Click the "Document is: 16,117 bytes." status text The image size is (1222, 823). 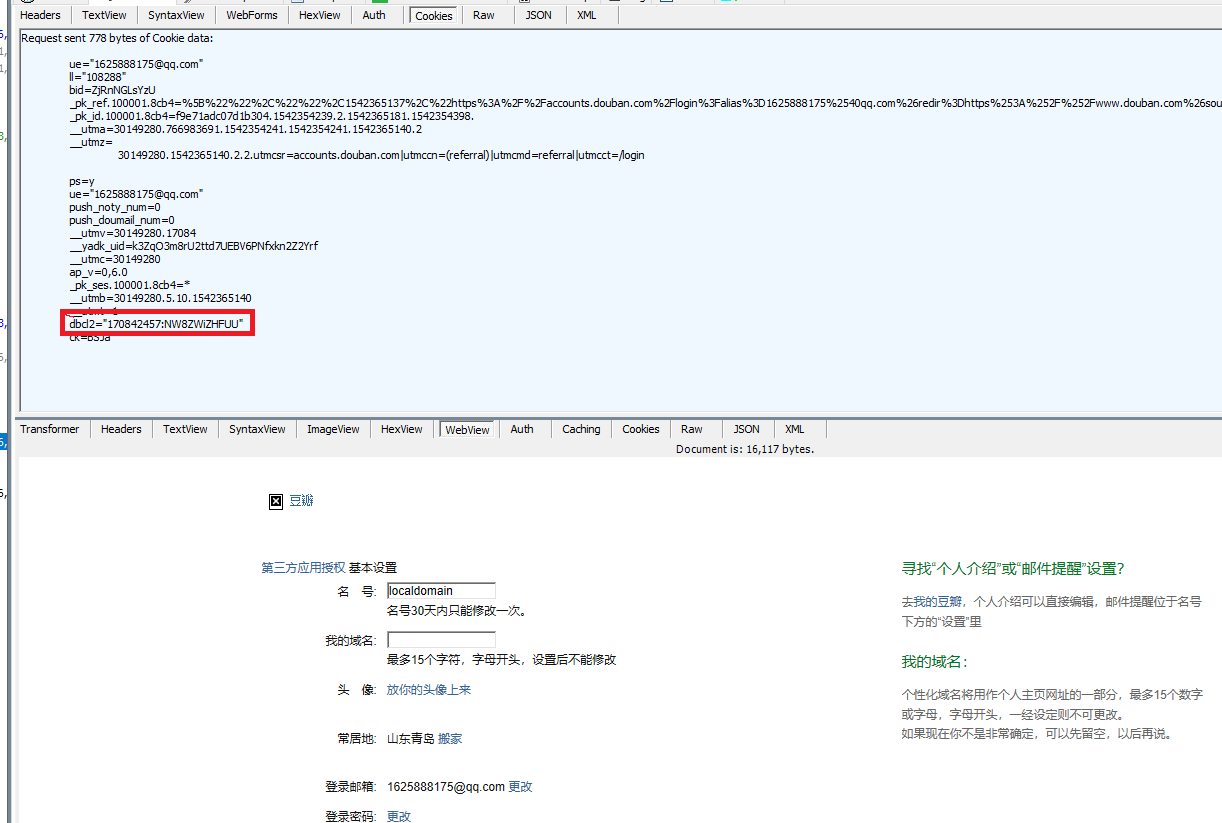pos(745,449)
